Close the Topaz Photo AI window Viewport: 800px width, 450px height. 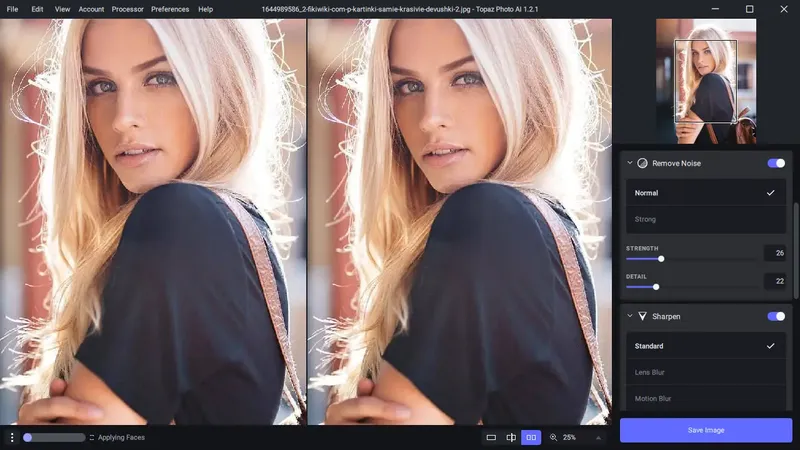pos(784,9)
